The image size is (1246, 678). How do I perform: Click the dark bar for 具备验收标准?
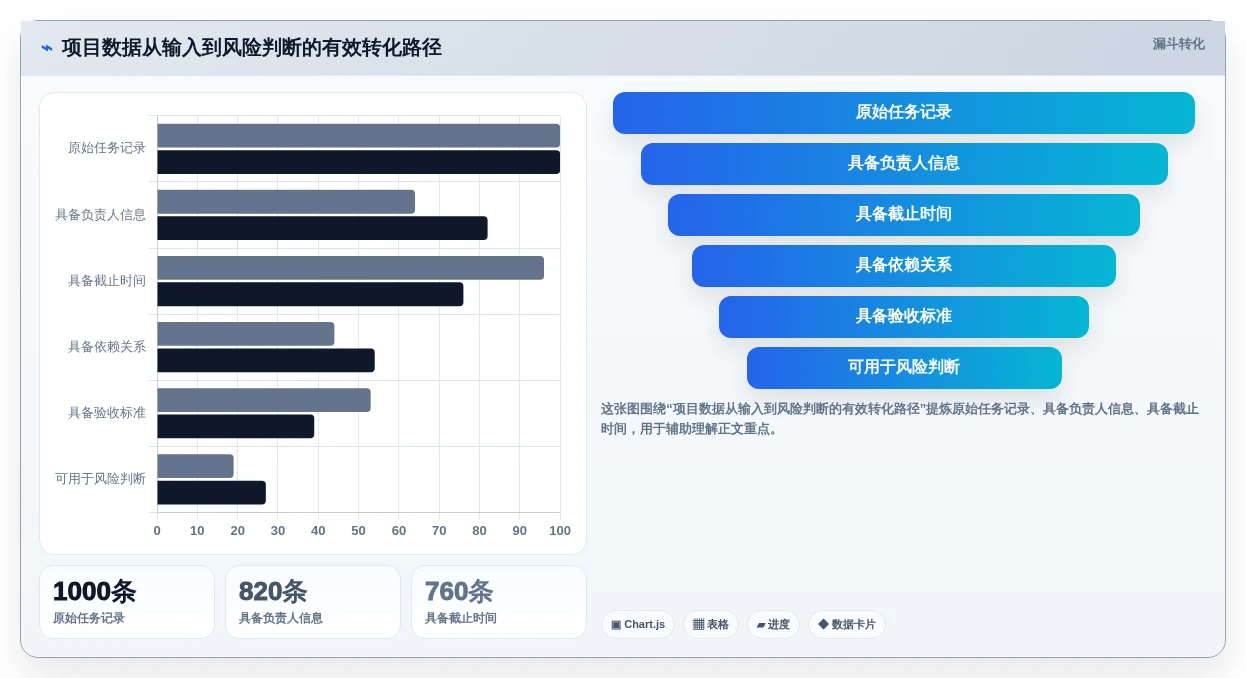(x=235, y=426)
